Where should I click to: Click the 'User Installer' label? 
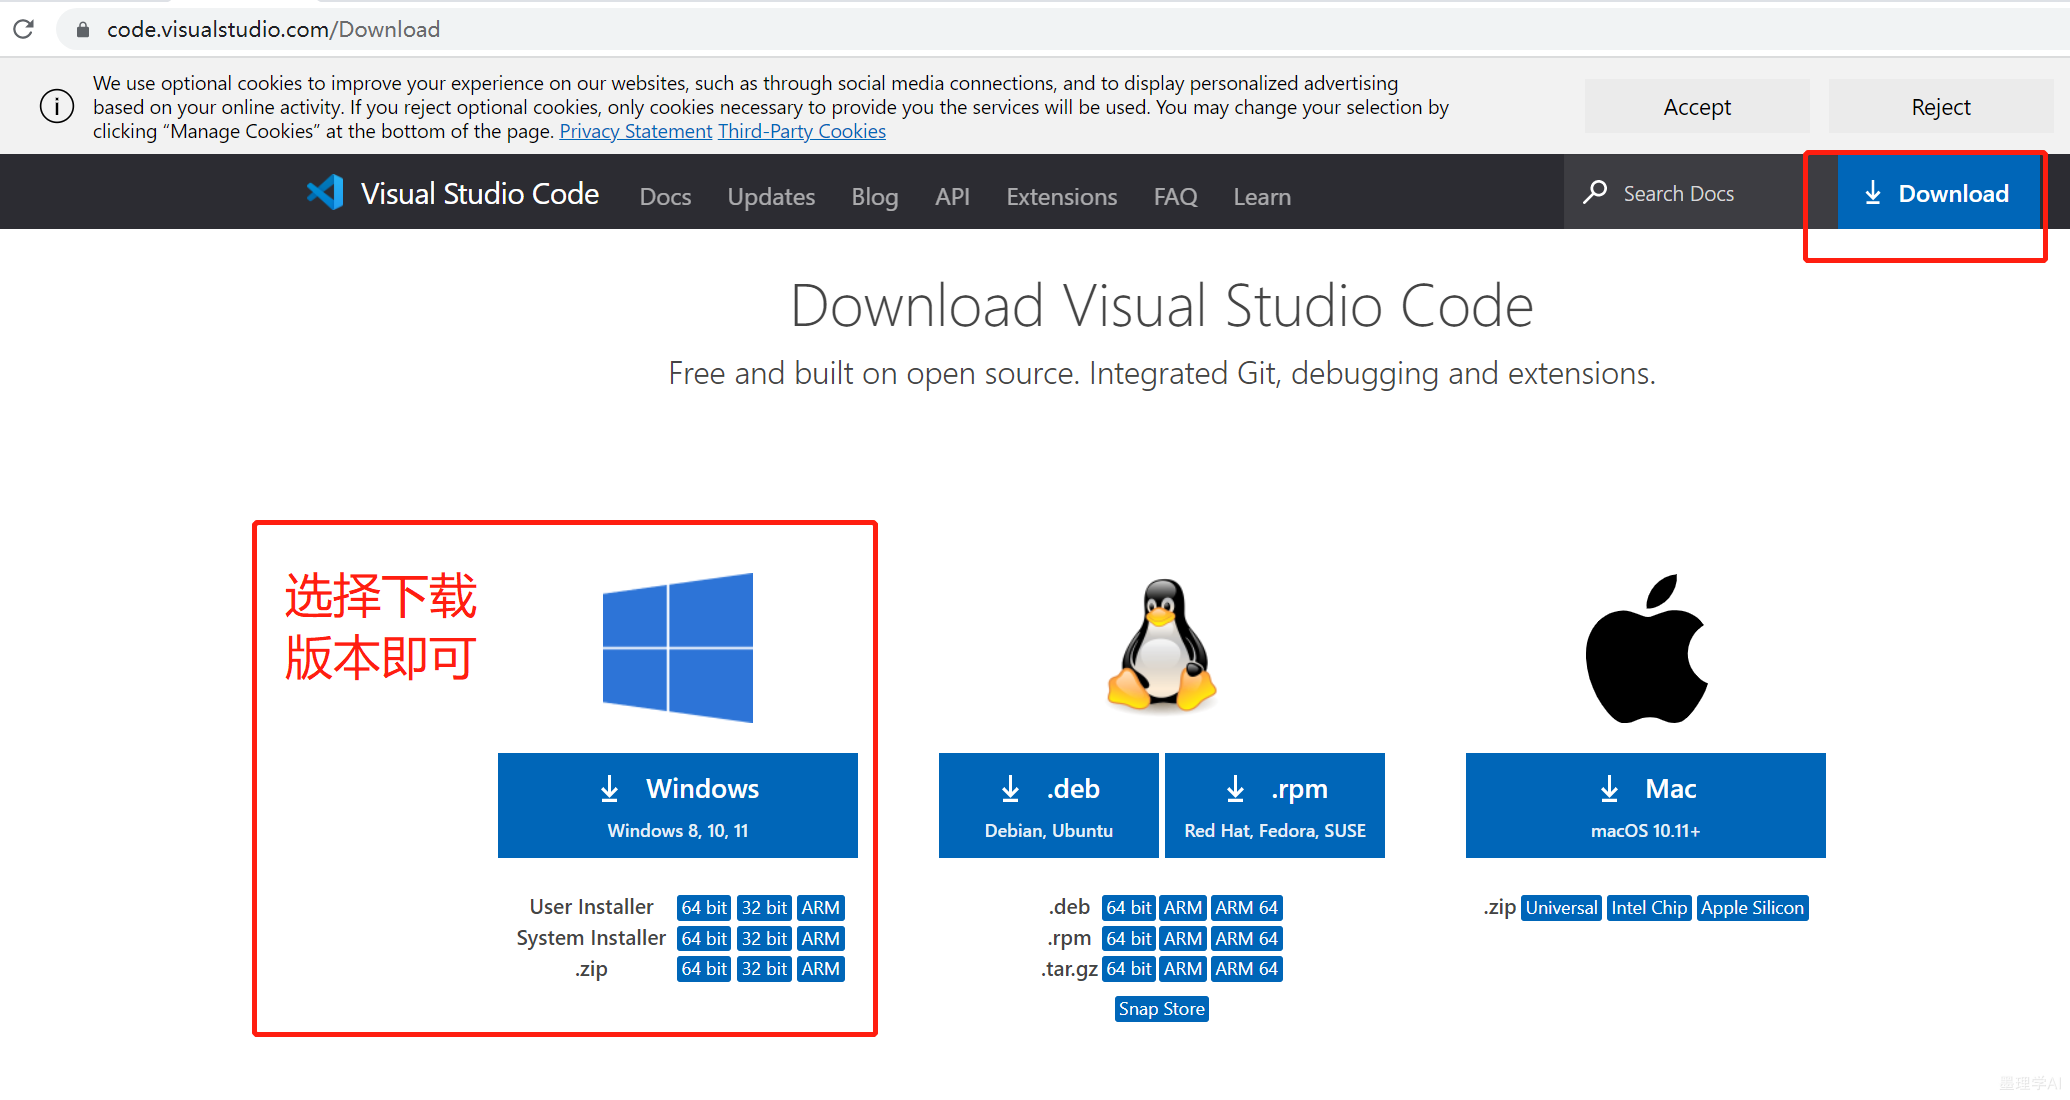591,907
